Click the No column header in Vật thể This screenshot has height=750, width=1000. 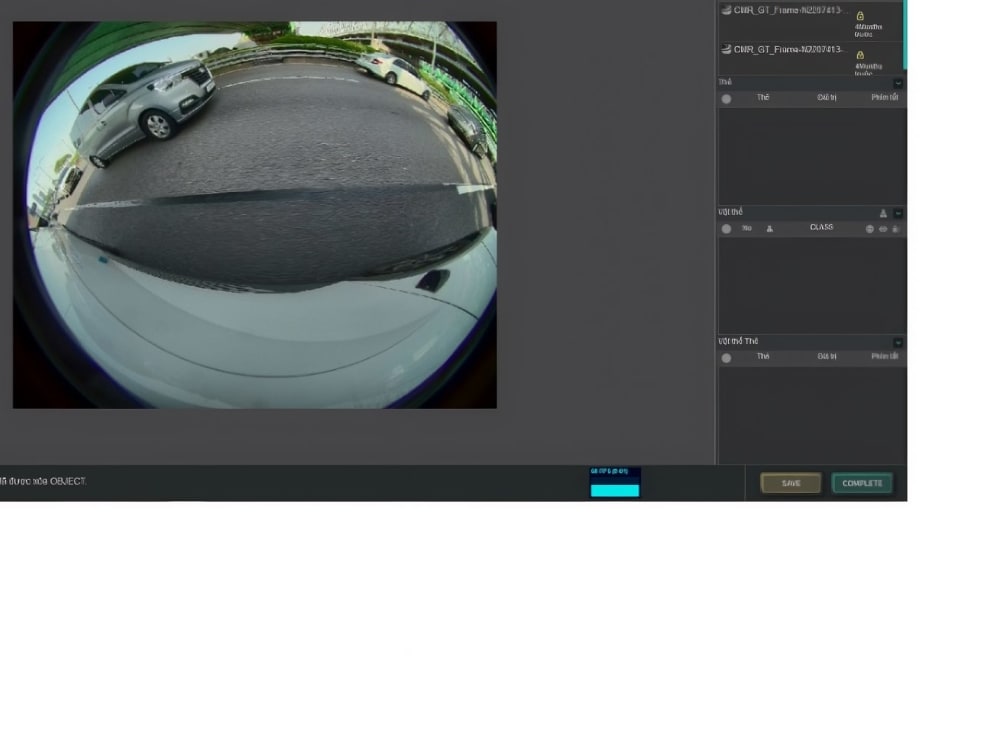tap(747, 228)
